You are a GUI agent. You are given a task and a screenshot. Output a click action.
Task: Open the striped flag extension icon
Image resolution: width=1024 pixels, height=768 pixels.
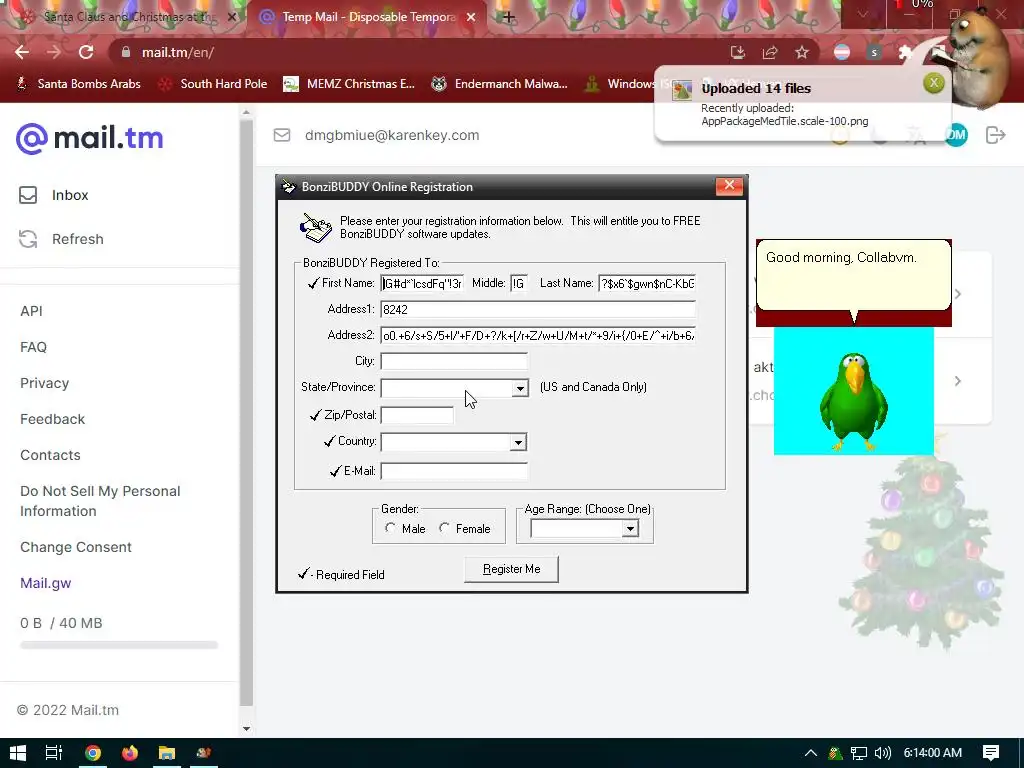[x=842, y=52]
